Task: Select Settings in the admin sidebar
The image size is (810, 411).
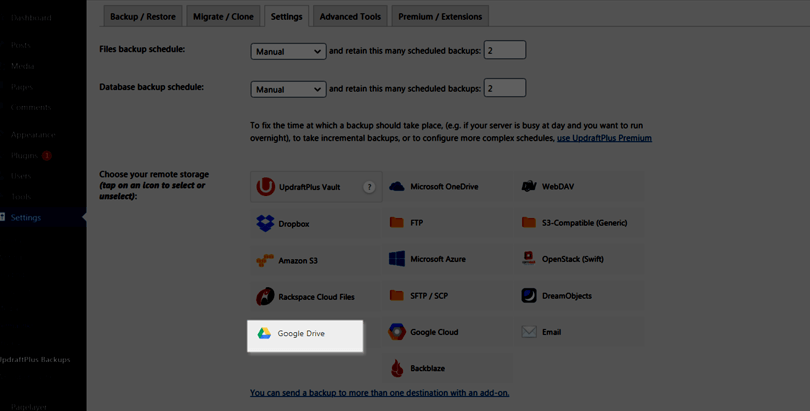Action: click(x=26, y=217)
